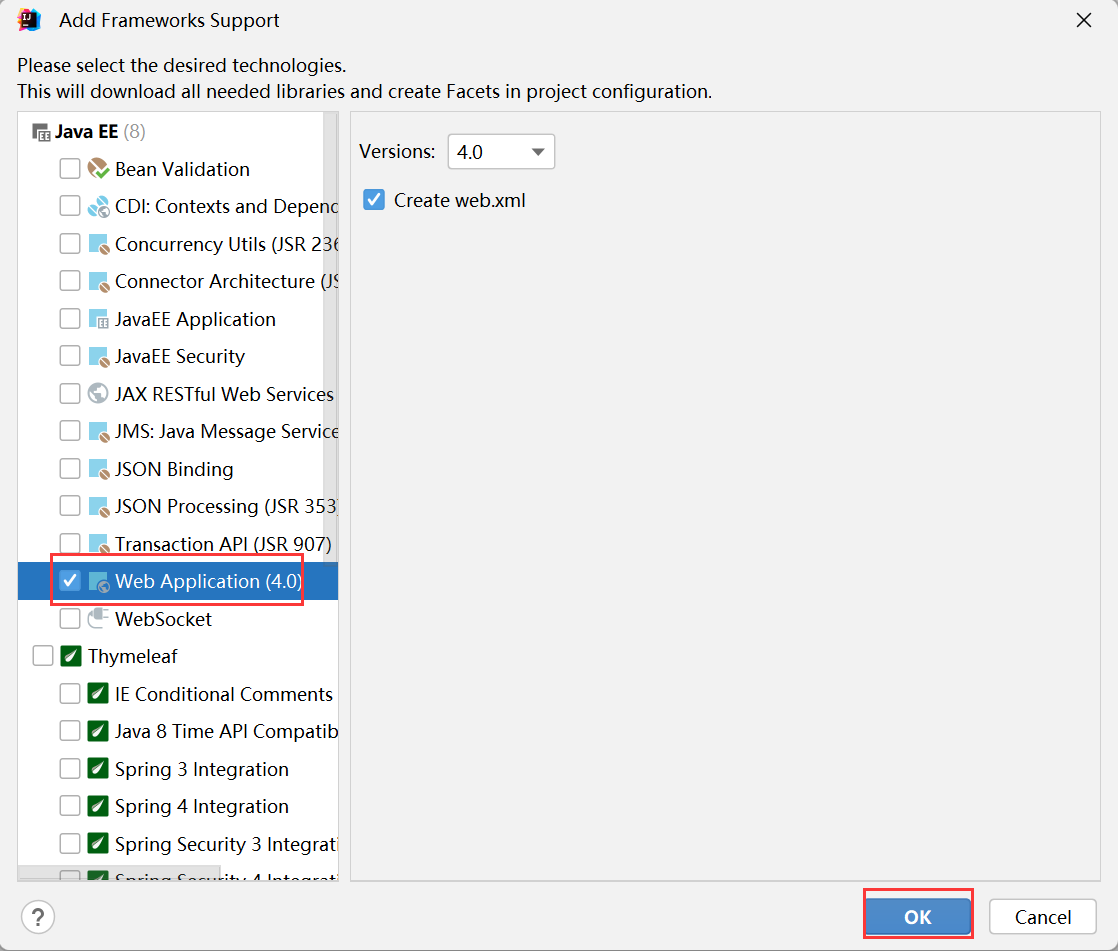Click the Spring Security 3 Integration leaf icon
The height and width of the screenshot is (951, 1118).
98,844
